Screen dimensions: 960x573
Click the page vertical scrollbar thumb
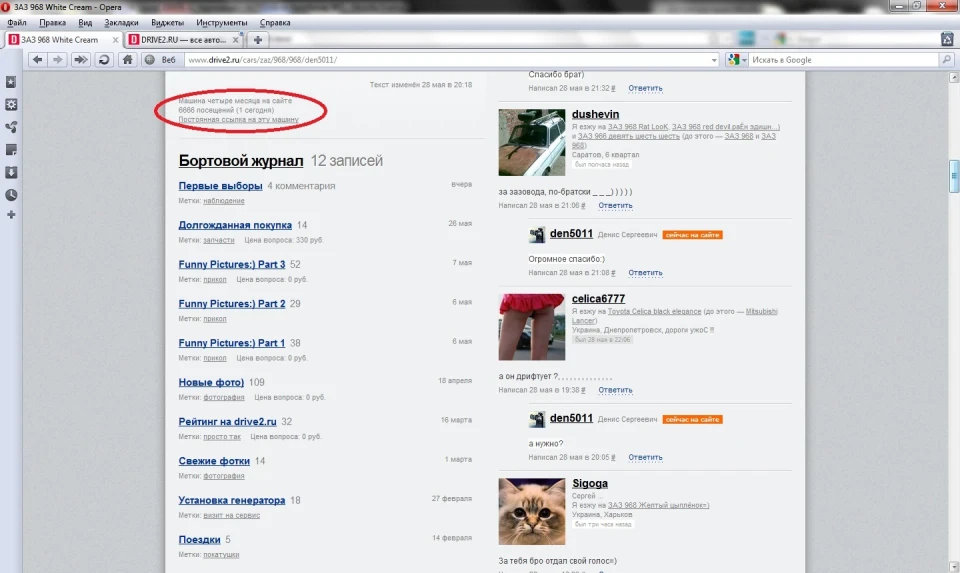[953, 177]
